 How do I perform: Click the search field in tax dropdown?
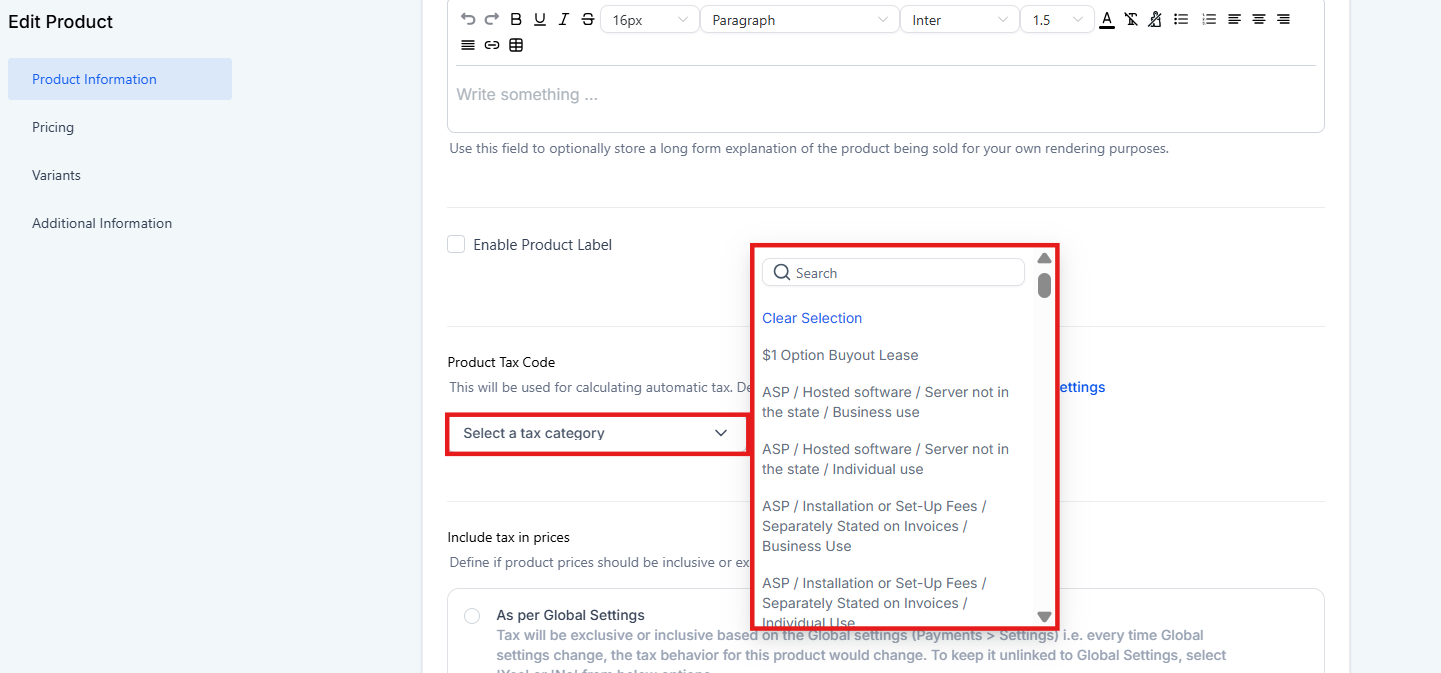pos(893,273)
